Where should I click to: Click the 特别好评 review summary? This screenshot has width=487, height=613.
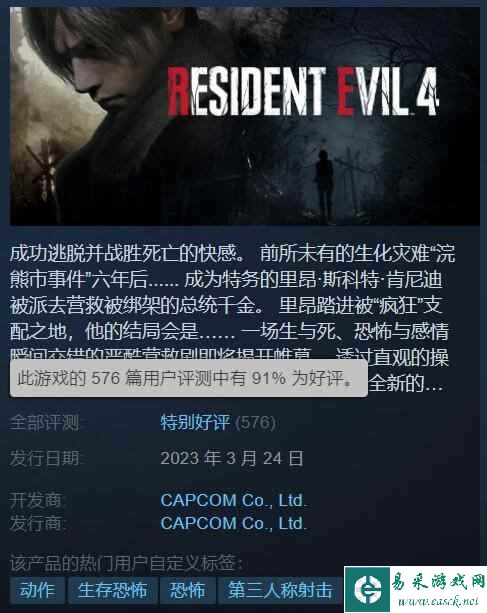point(195,423)
